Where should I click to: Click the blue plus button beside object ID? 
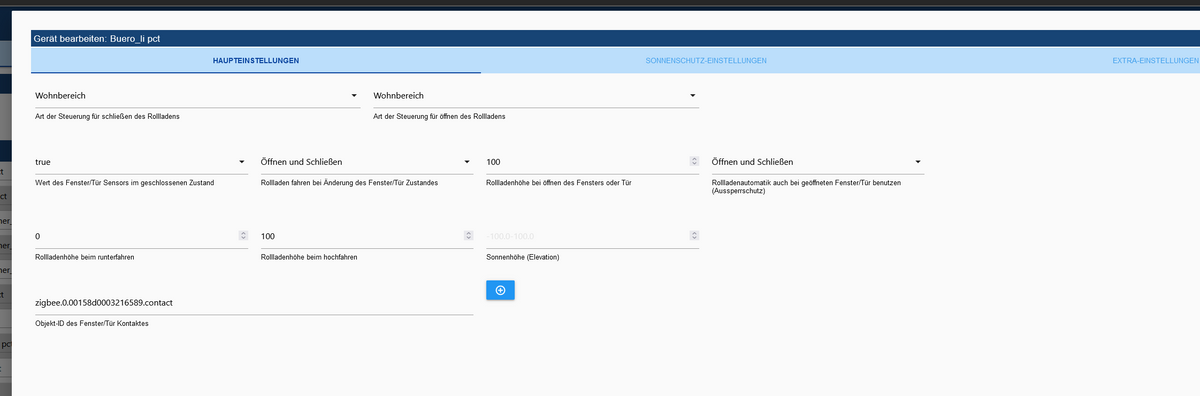(500, 290)
